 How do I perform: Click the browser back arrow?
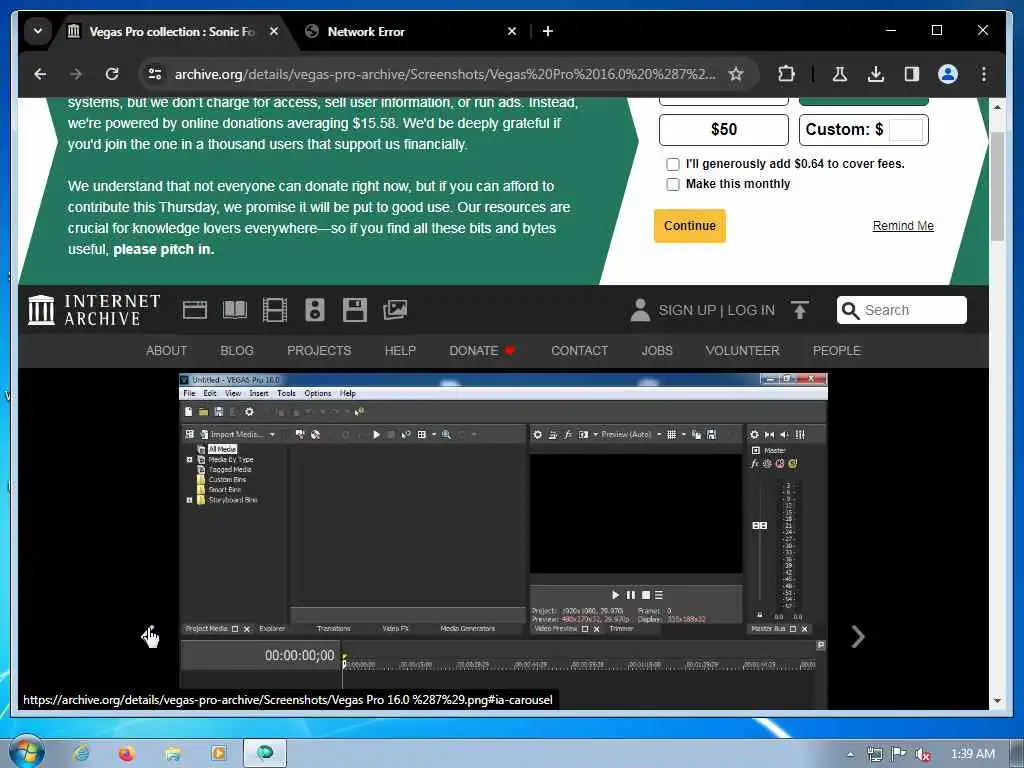click(x=40, y=74)
